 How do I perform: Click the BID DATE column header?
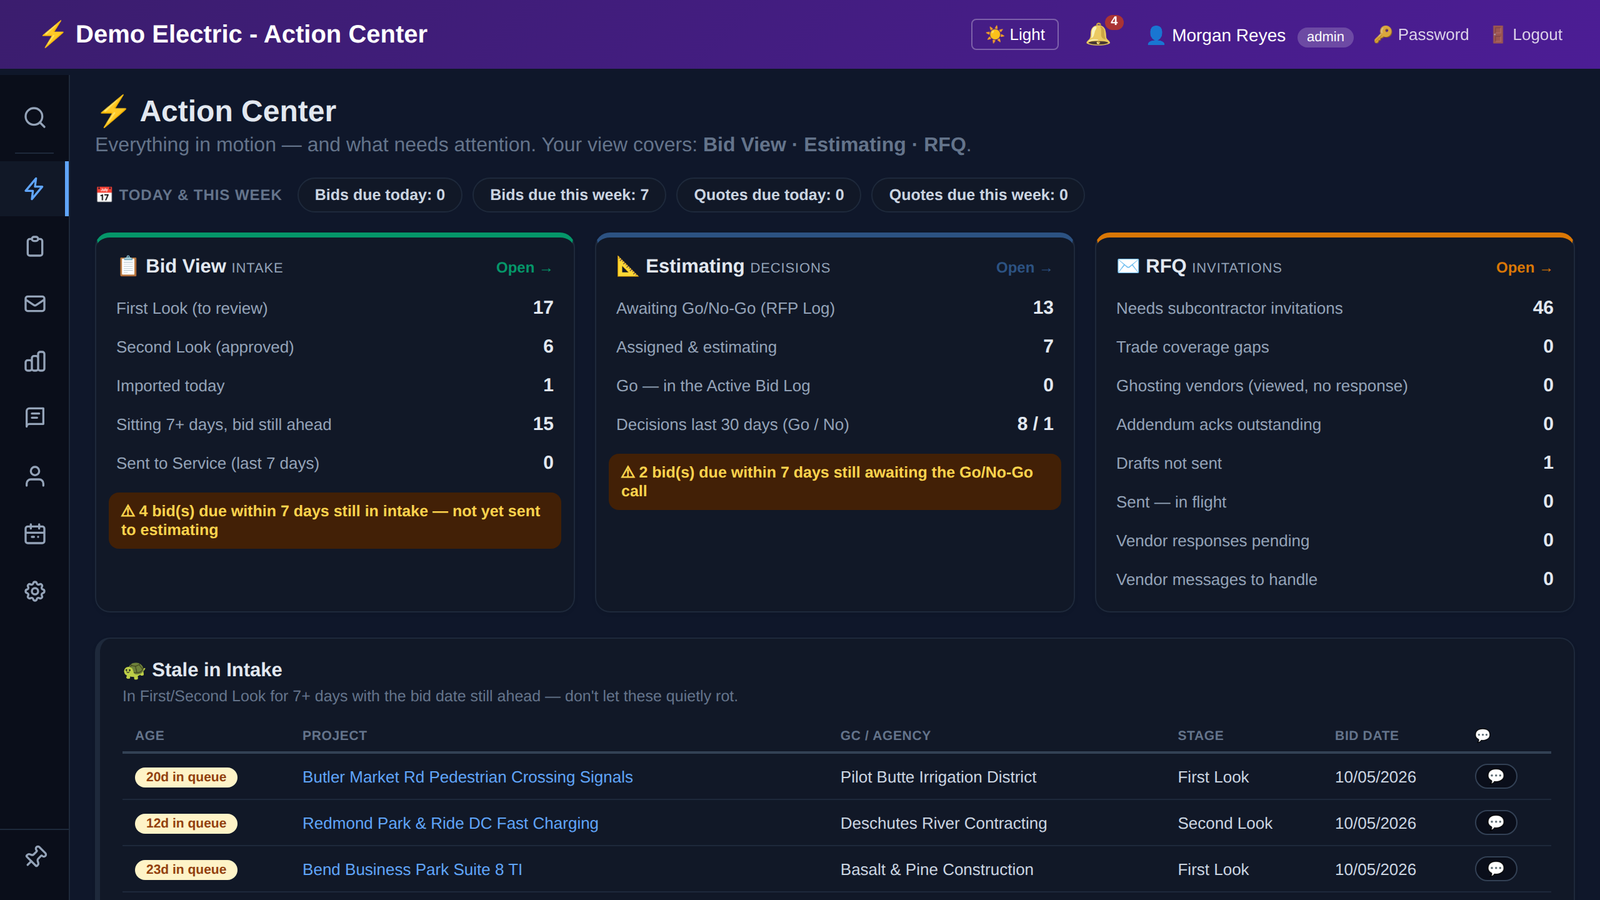tap(1367, 735)
